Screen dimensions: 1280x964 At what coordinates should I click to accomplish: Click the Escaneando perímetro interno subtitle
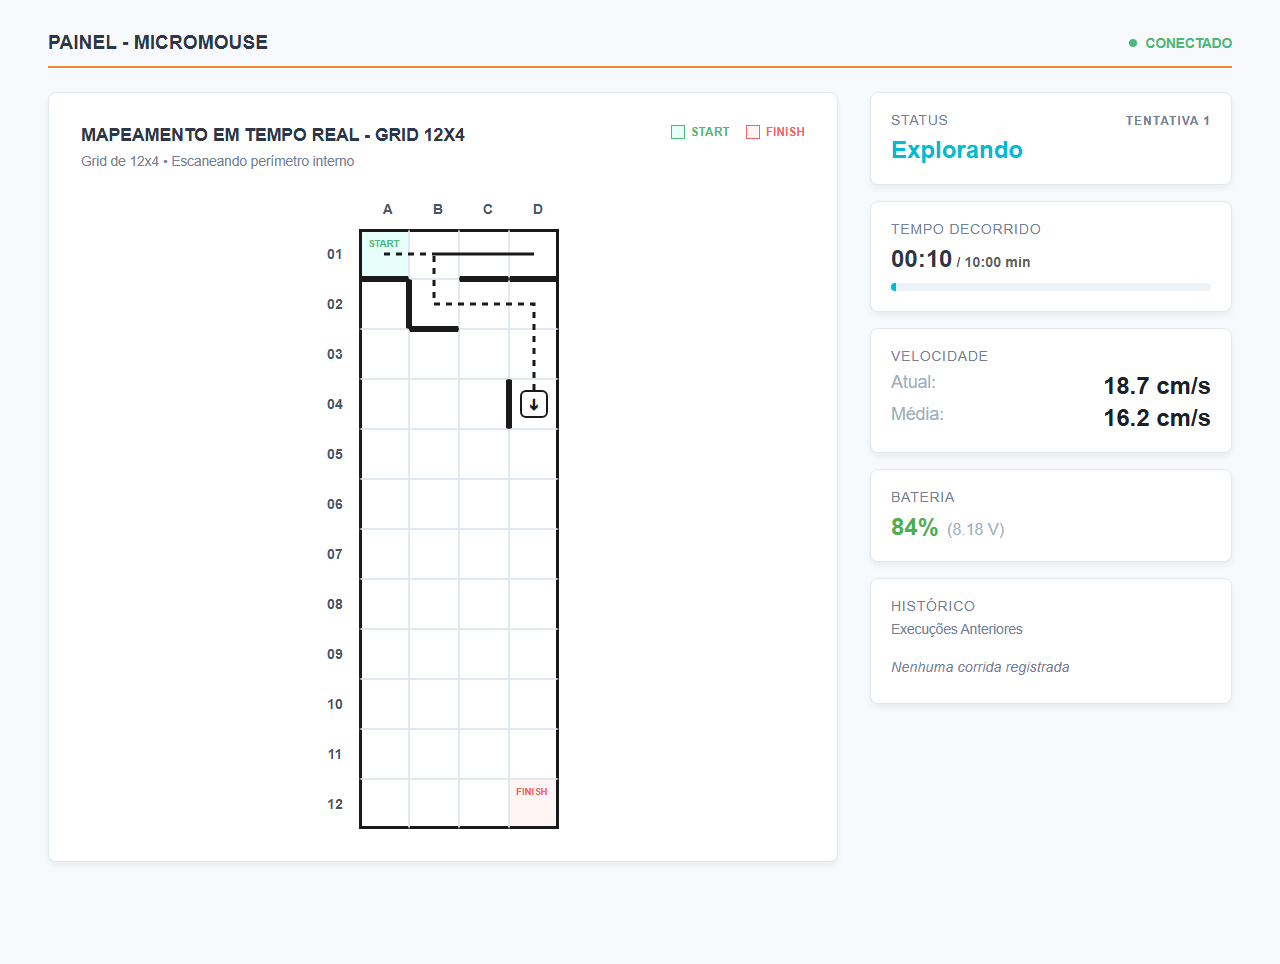click(x=263, y=161)
